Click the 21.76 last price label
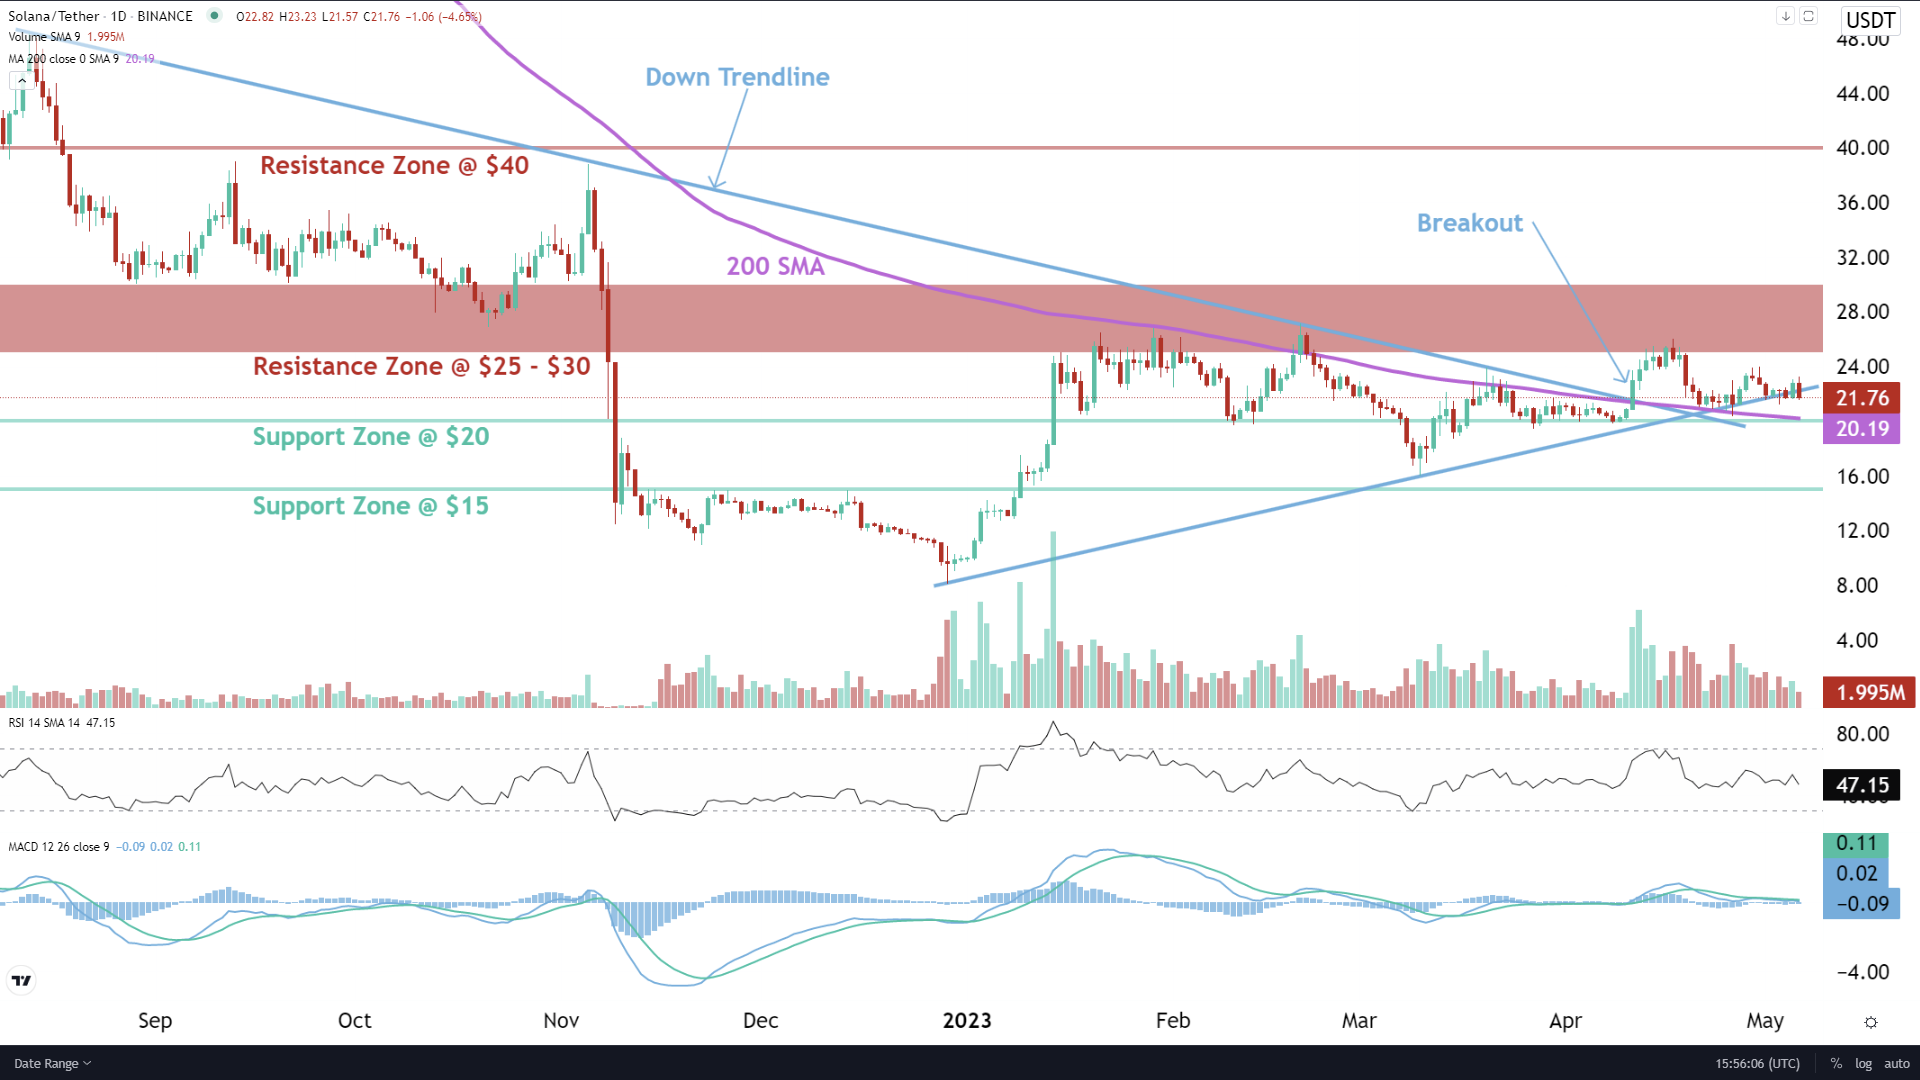This screenshot has height=1080, width=1920. coord(1861,397)
